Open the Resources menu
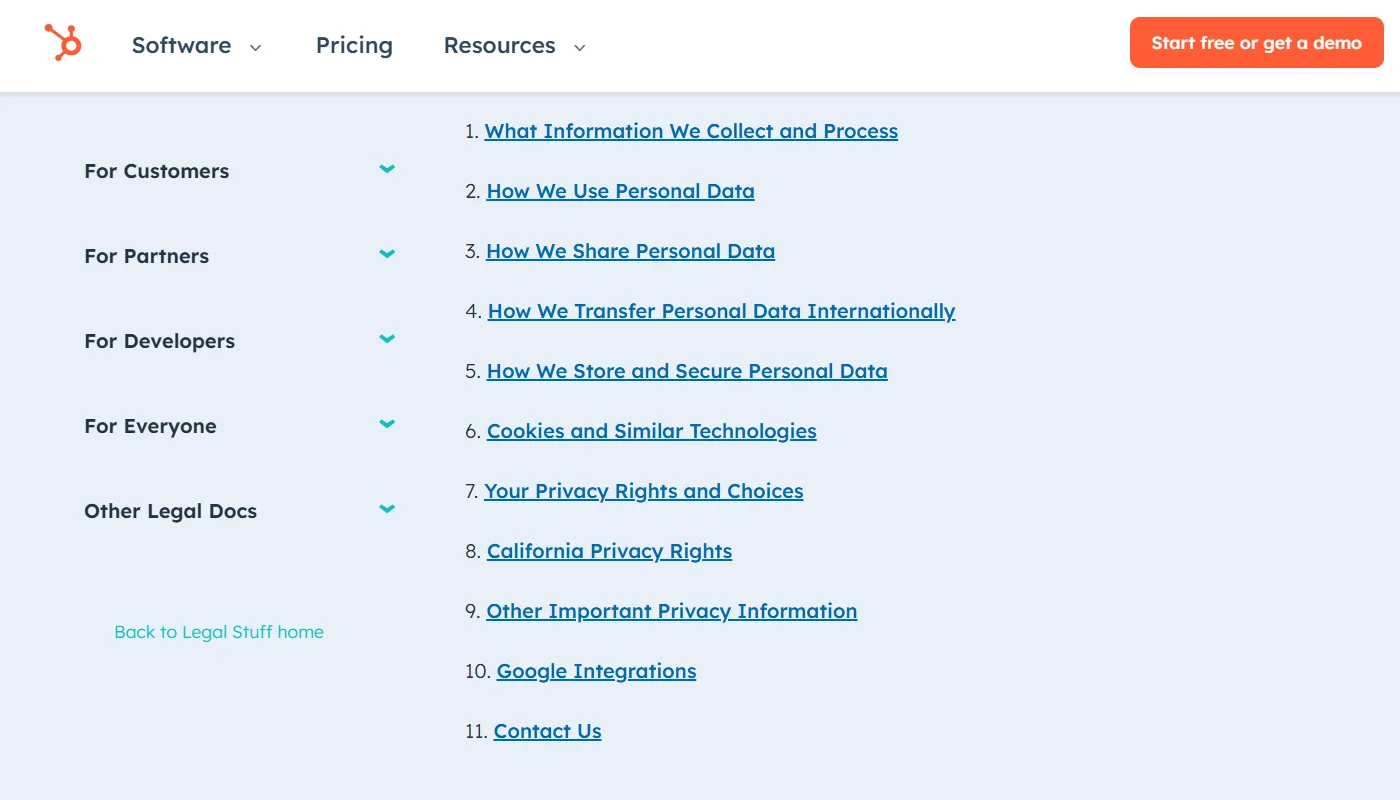This screenshot has height=800, width=1400. click(x=499, y=45)
